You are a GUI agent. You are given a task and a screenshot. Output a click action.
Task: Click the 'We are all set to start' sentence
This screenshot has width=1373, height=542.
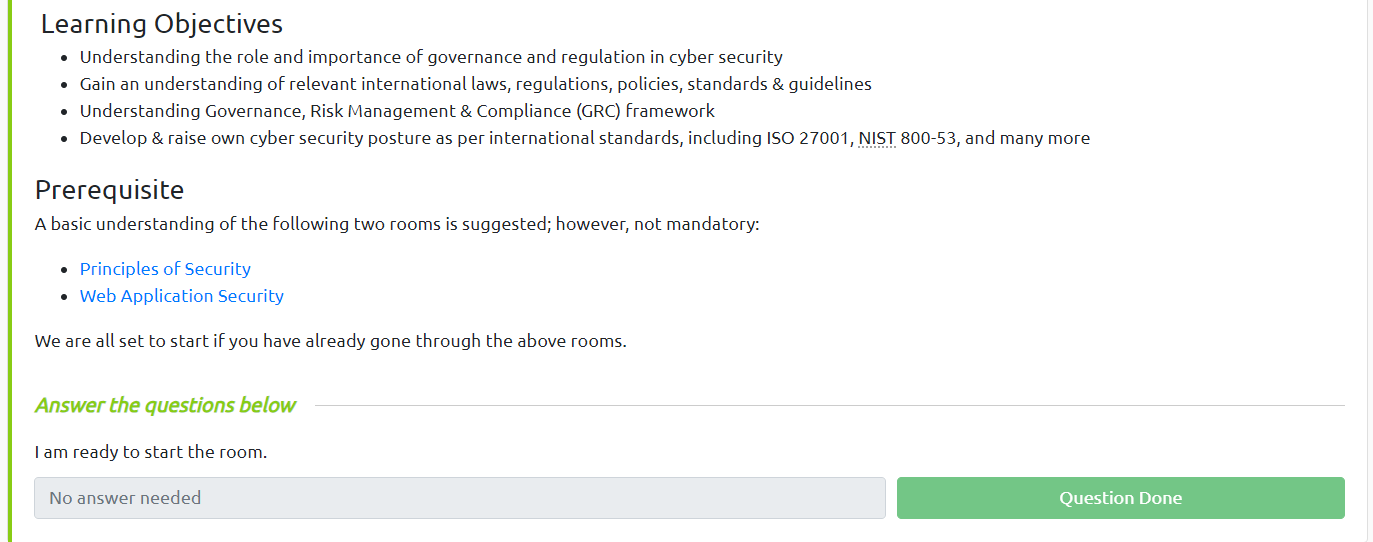click(330, 341)
